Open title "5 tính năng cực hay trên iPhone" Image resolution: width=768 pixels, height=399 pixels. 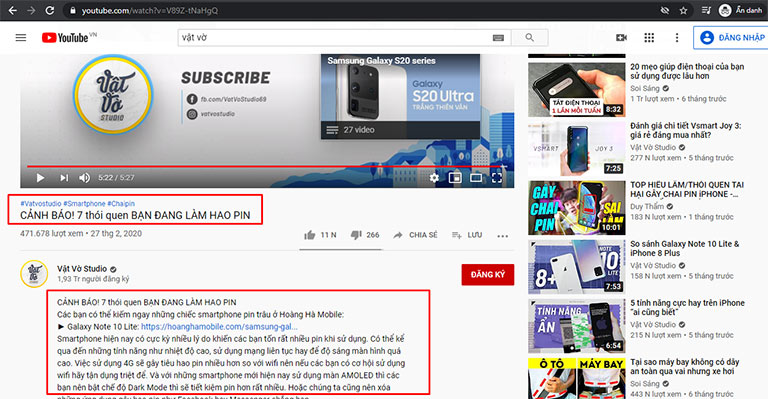pyautogui.click(x=687, y=307)
